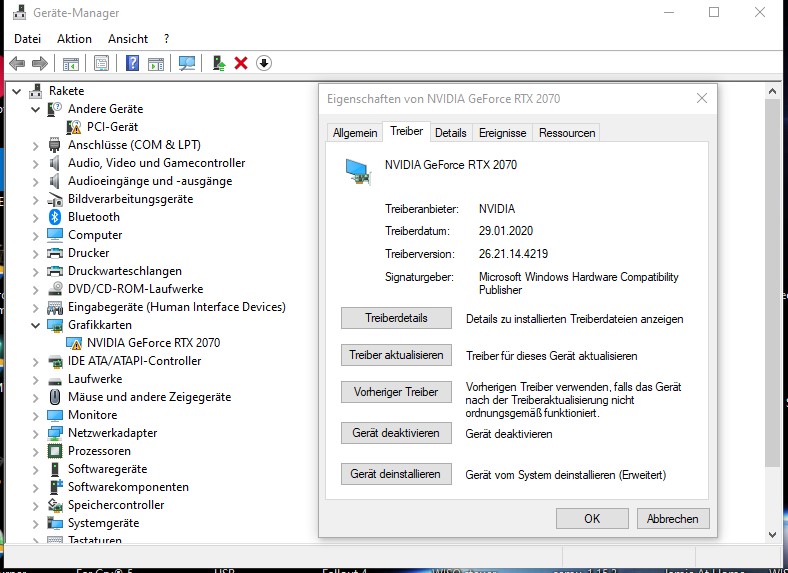Viewport: 788px width, 573px height.
Task: Click the Softwarekomponenten icon
Action: pyautogui.click(x=55, y=487)
